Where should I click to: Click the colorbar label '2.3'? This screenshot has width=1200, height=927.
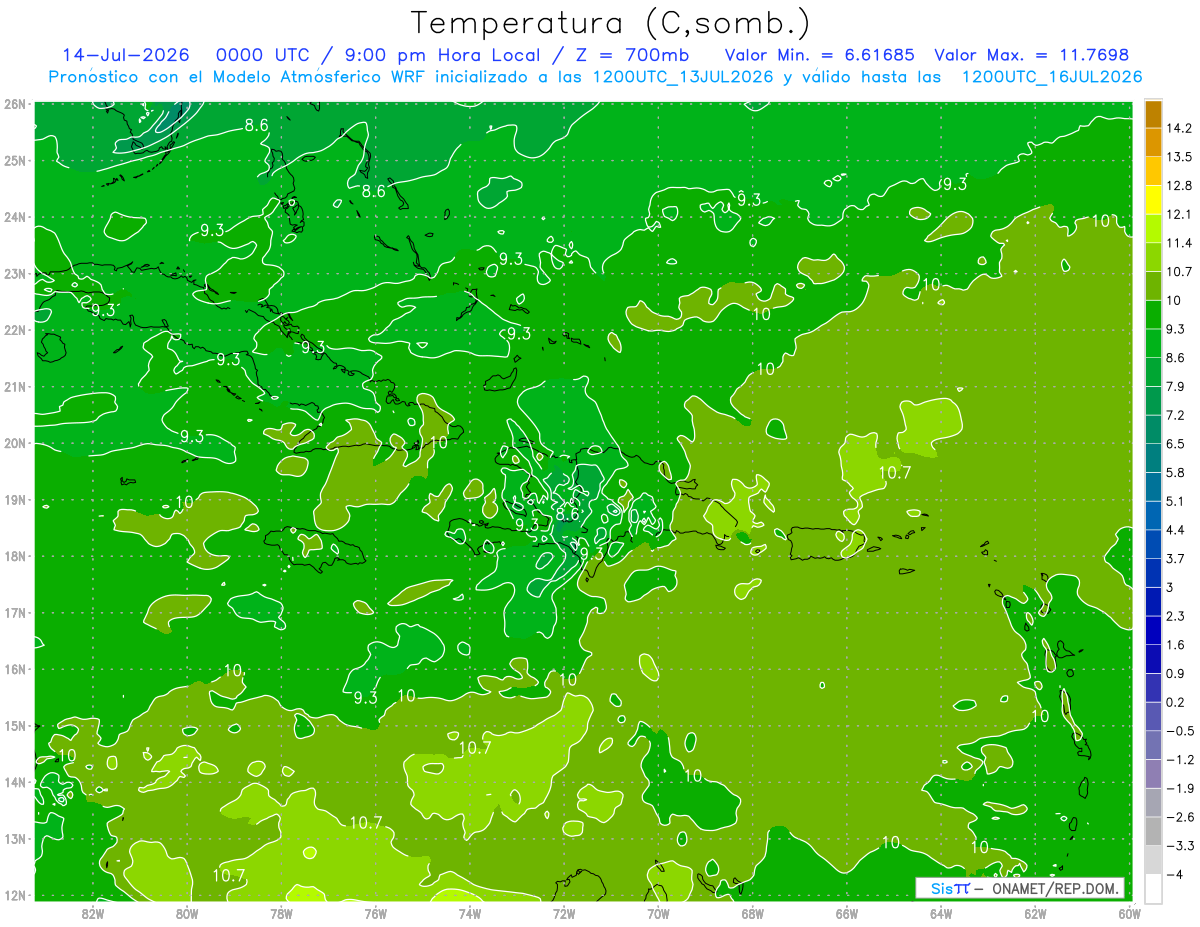(1176, 616)
